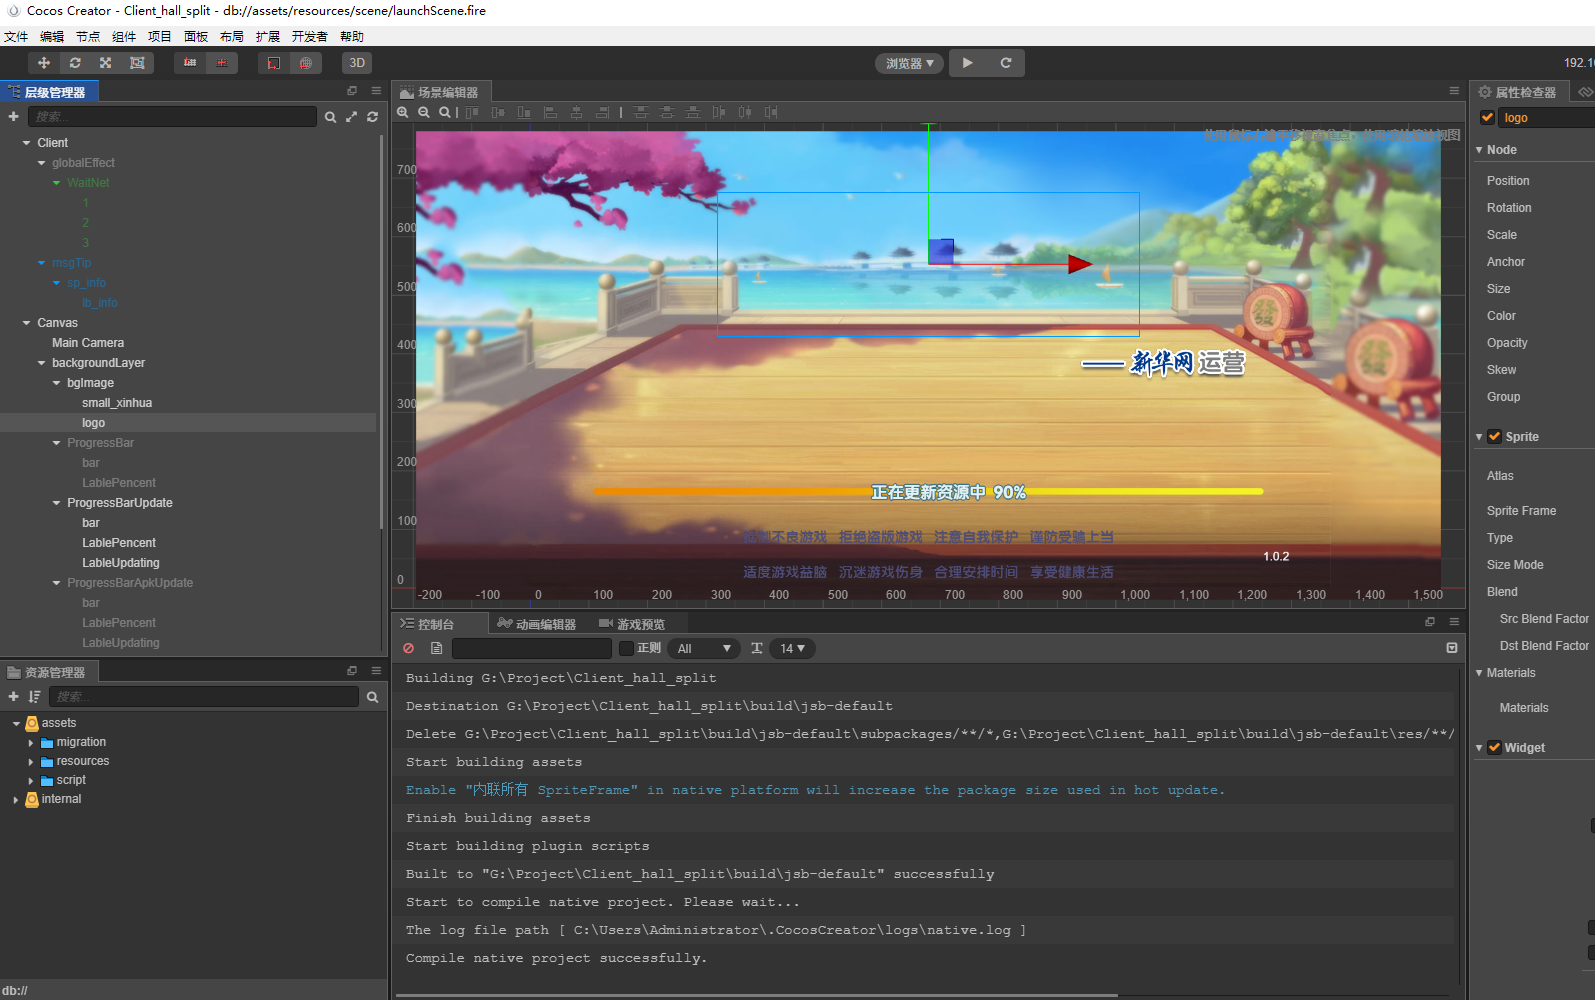Click the hierarchy search field
Viewport: 1595px width, 1000px height.
click(x=172, y=117)
